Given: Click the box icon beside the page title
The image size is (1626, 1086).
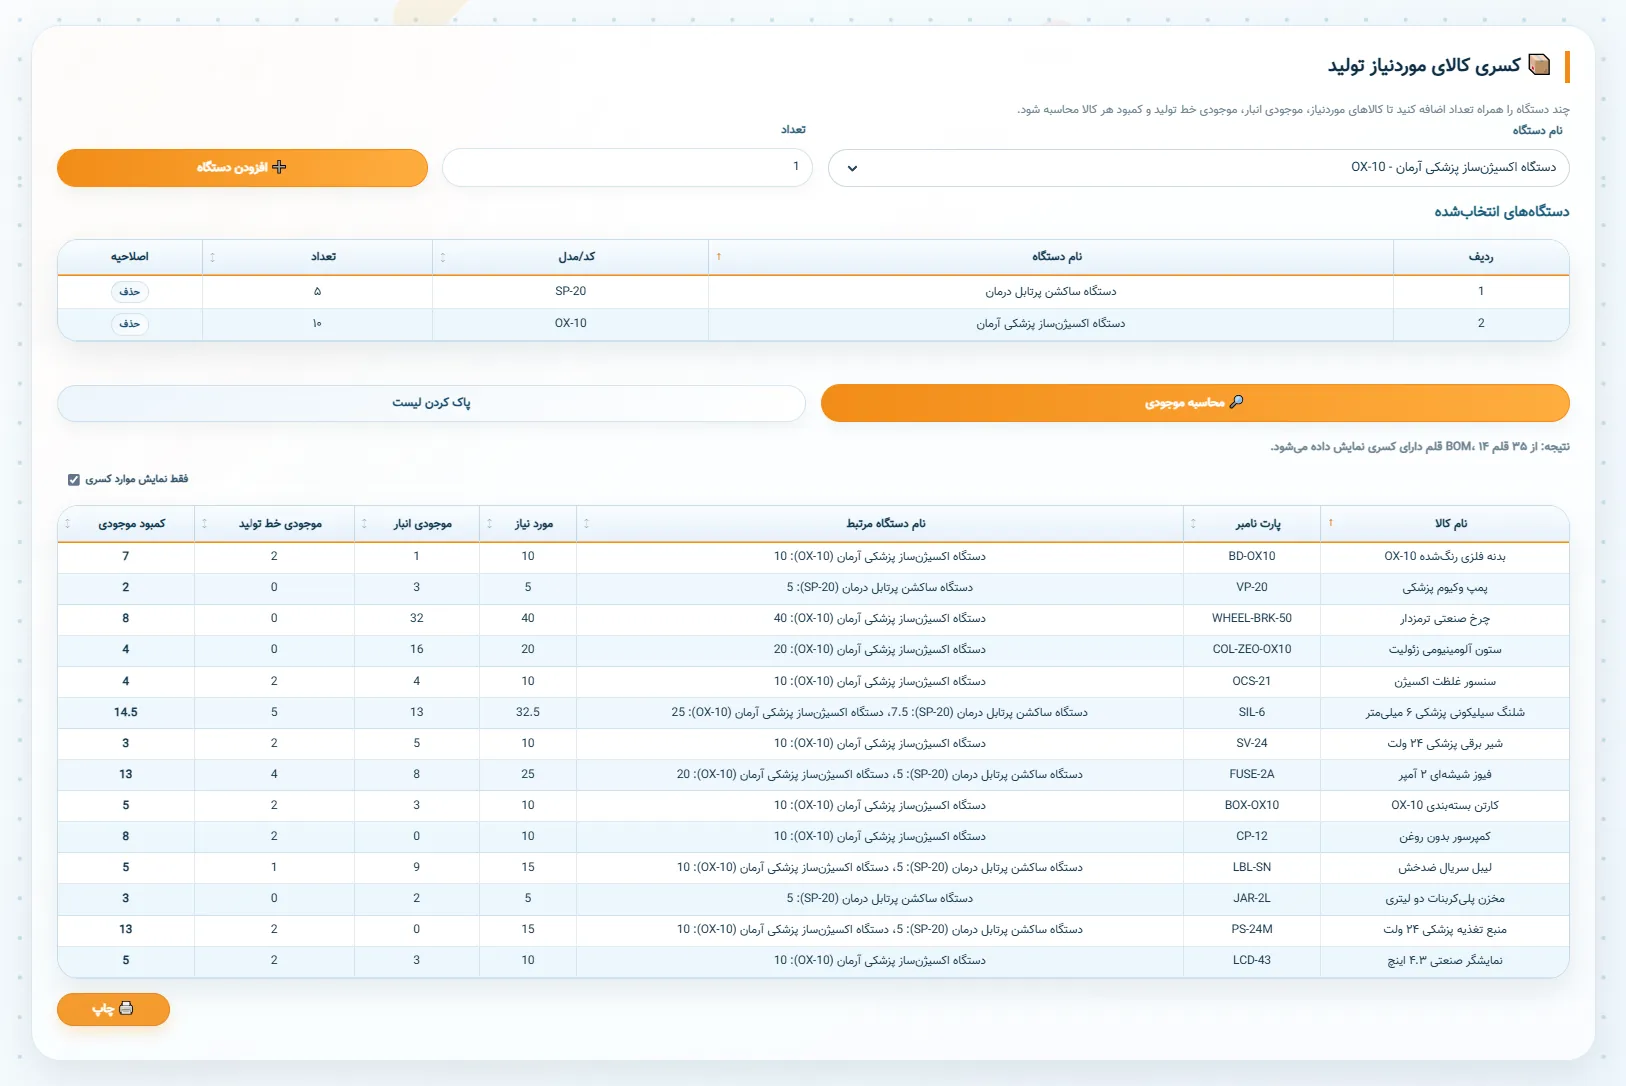Looking at the screenshot, I should pyautogui.click(x=1540, y=65).
